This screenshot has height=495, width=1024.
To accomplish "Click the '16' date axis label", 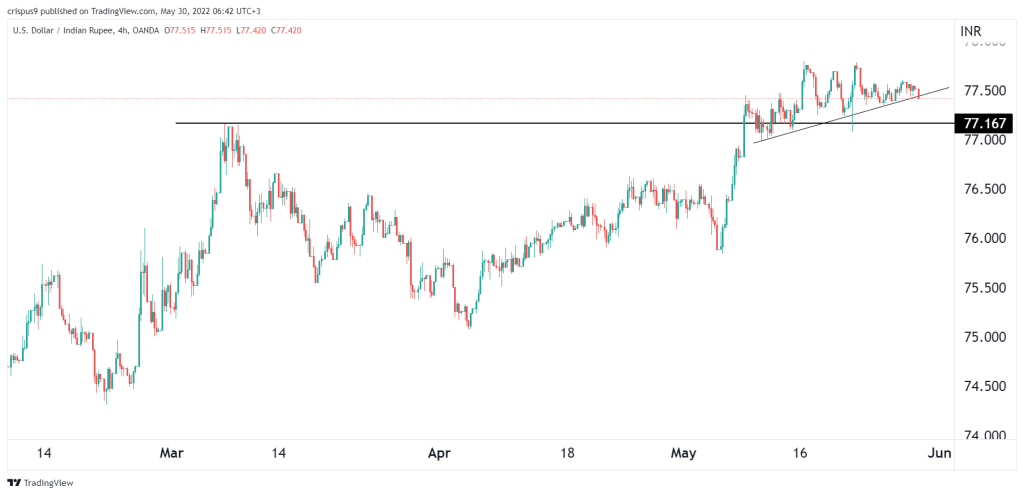I will (801, 453).
